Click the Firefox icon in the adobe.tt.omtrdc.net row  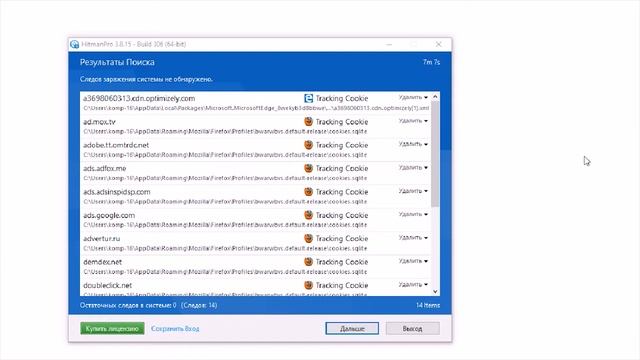pyautogui.click(x=309, y=145)
